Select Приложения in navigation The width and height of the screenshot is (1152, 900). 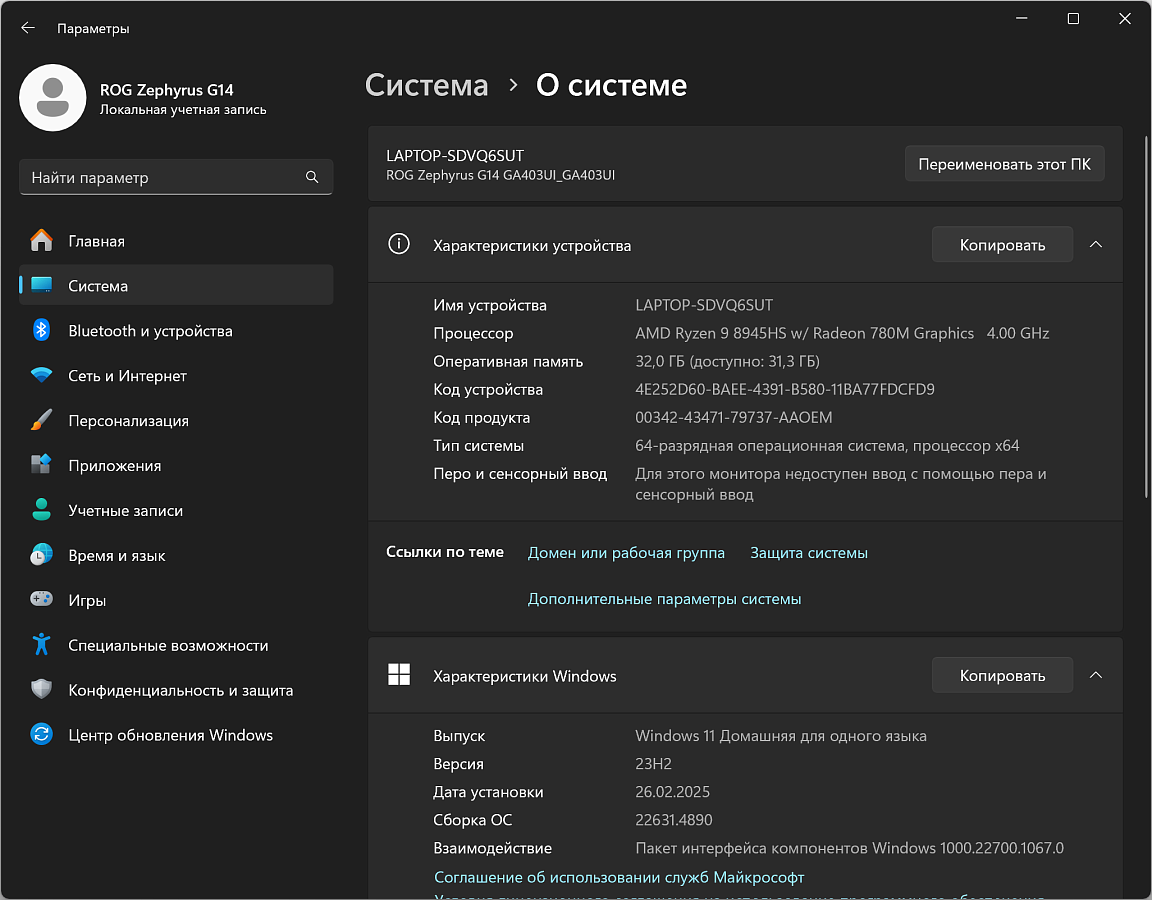click(x=176, y=465)
